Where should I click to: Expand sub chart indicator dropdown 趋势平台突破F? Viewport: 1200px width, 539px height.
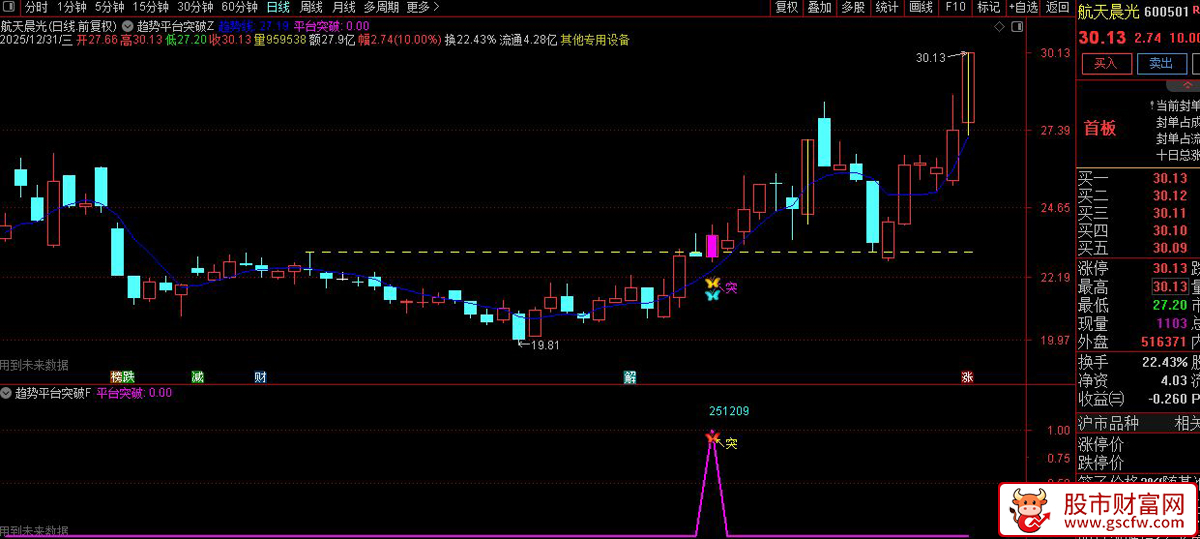(8, 393)
